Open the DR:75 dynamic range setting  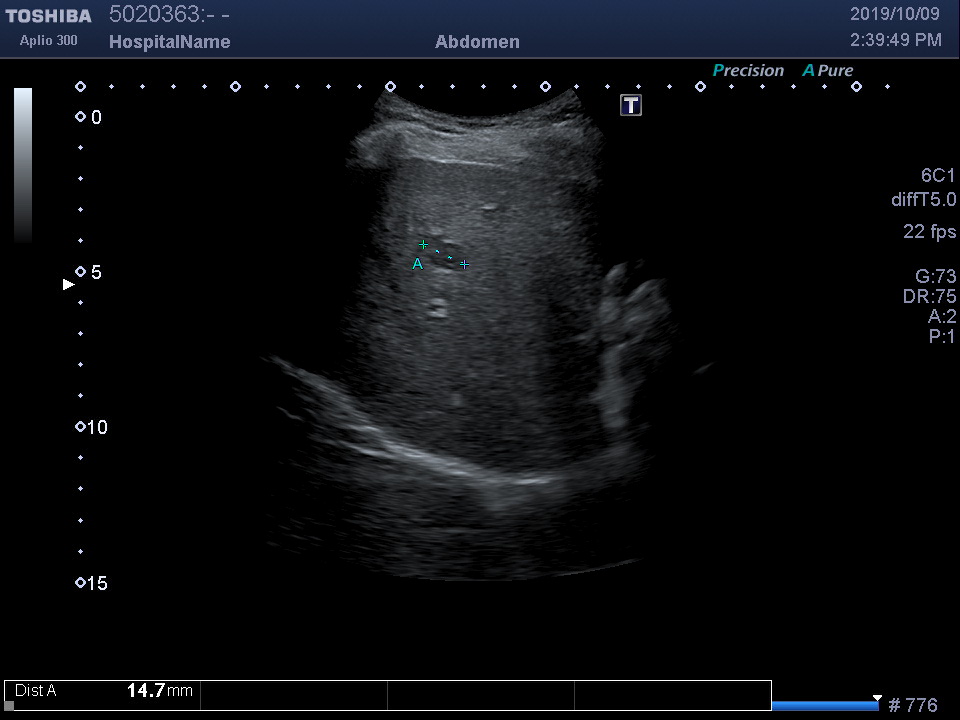(929, 297)
